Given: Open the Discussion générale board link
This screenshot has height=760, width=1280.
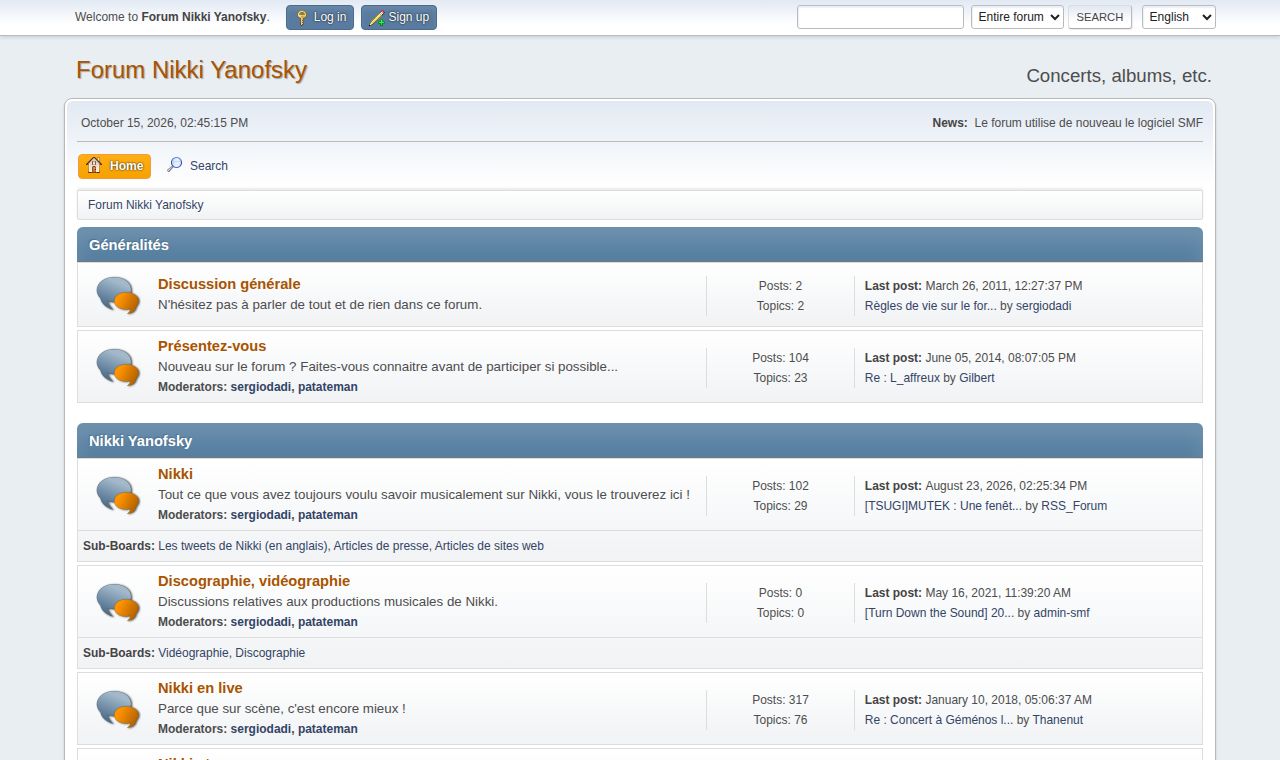Looking at the screenshot, I should tap(229, 284).
